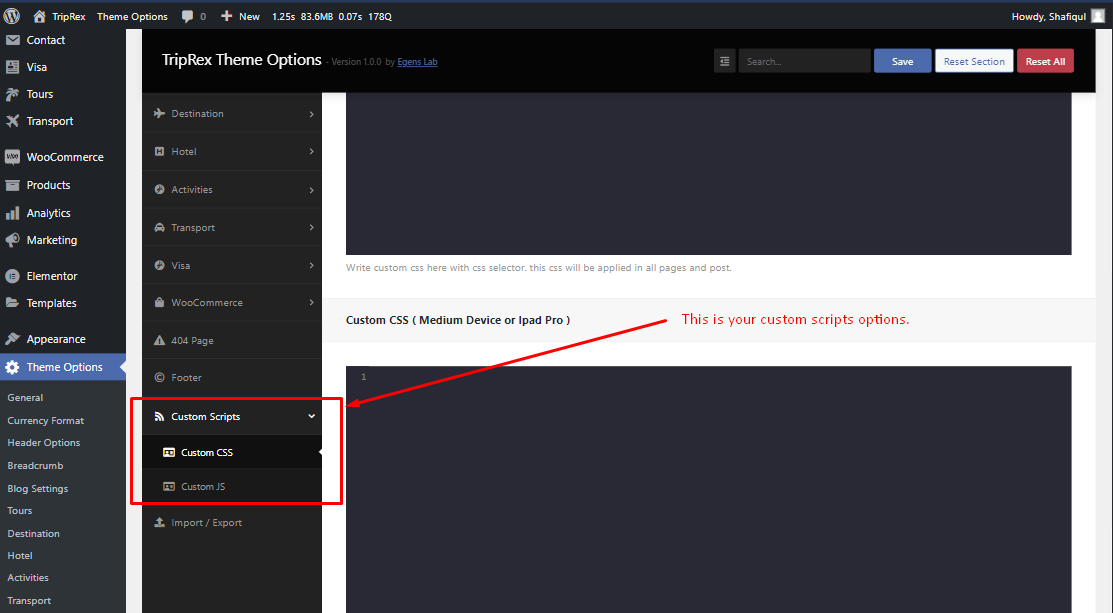Click the Import / Export upload icon

[x=159, y=522]
